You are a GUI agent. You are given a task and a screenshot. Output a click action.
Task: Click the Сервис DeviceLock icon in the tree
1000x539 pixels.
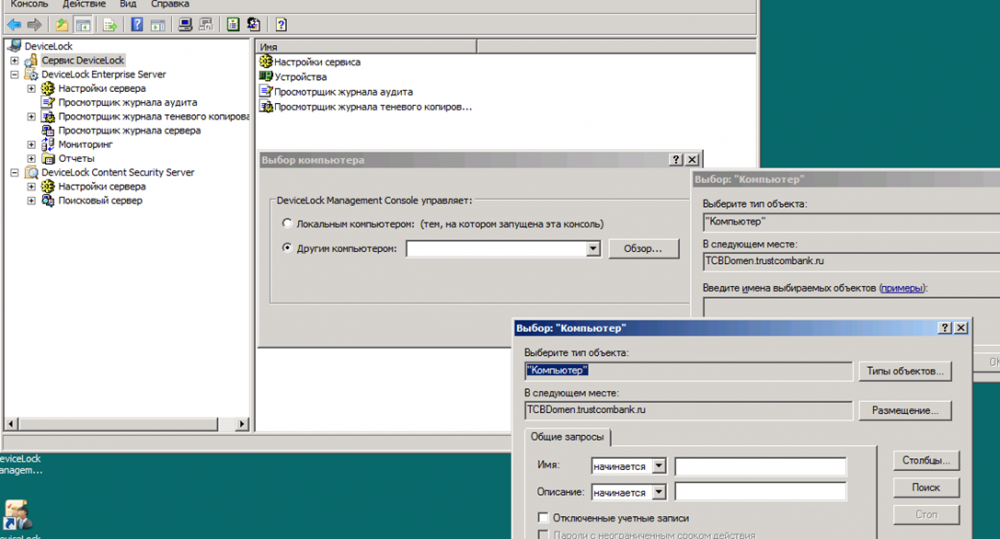[x=31, y=61]
